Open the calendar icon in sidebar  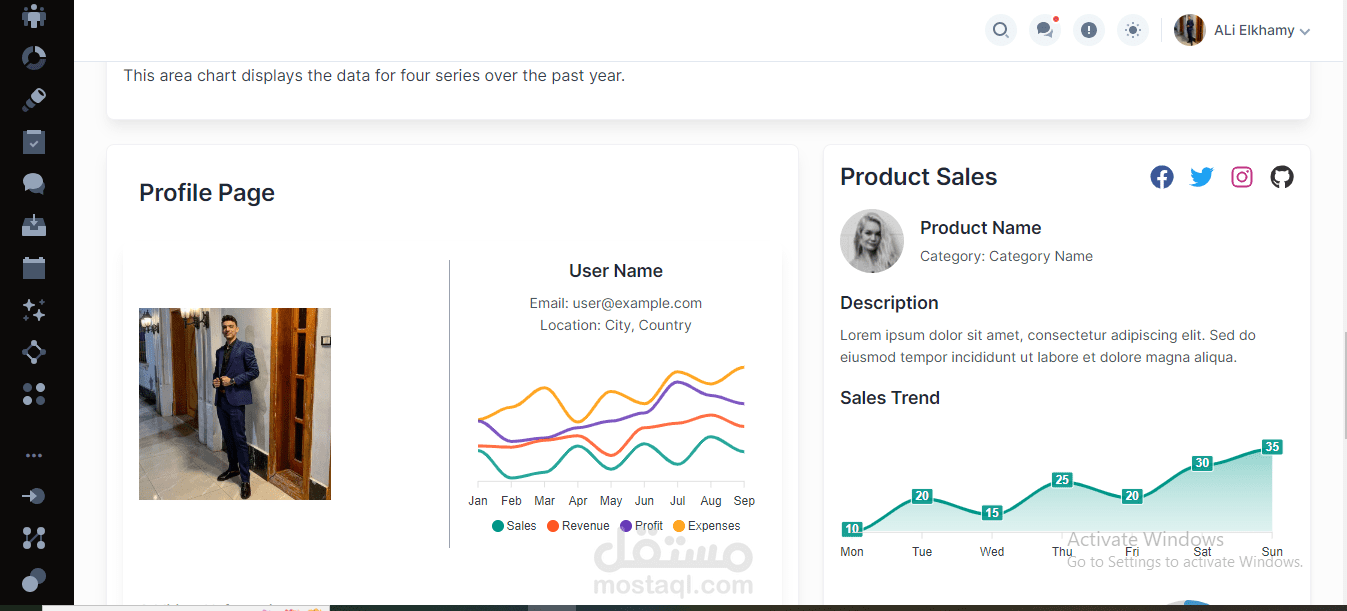34,267
